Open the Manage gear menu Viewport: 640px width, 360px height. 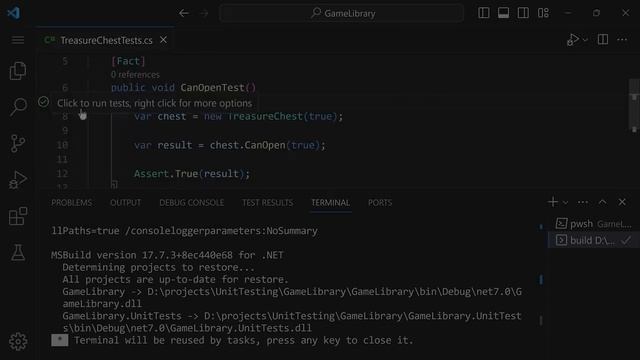point(18,342)
